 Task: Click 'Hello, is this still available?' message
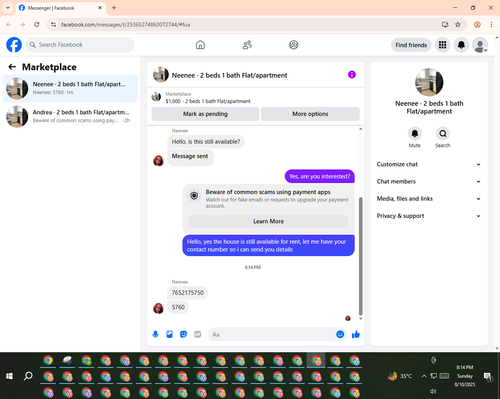206,142
